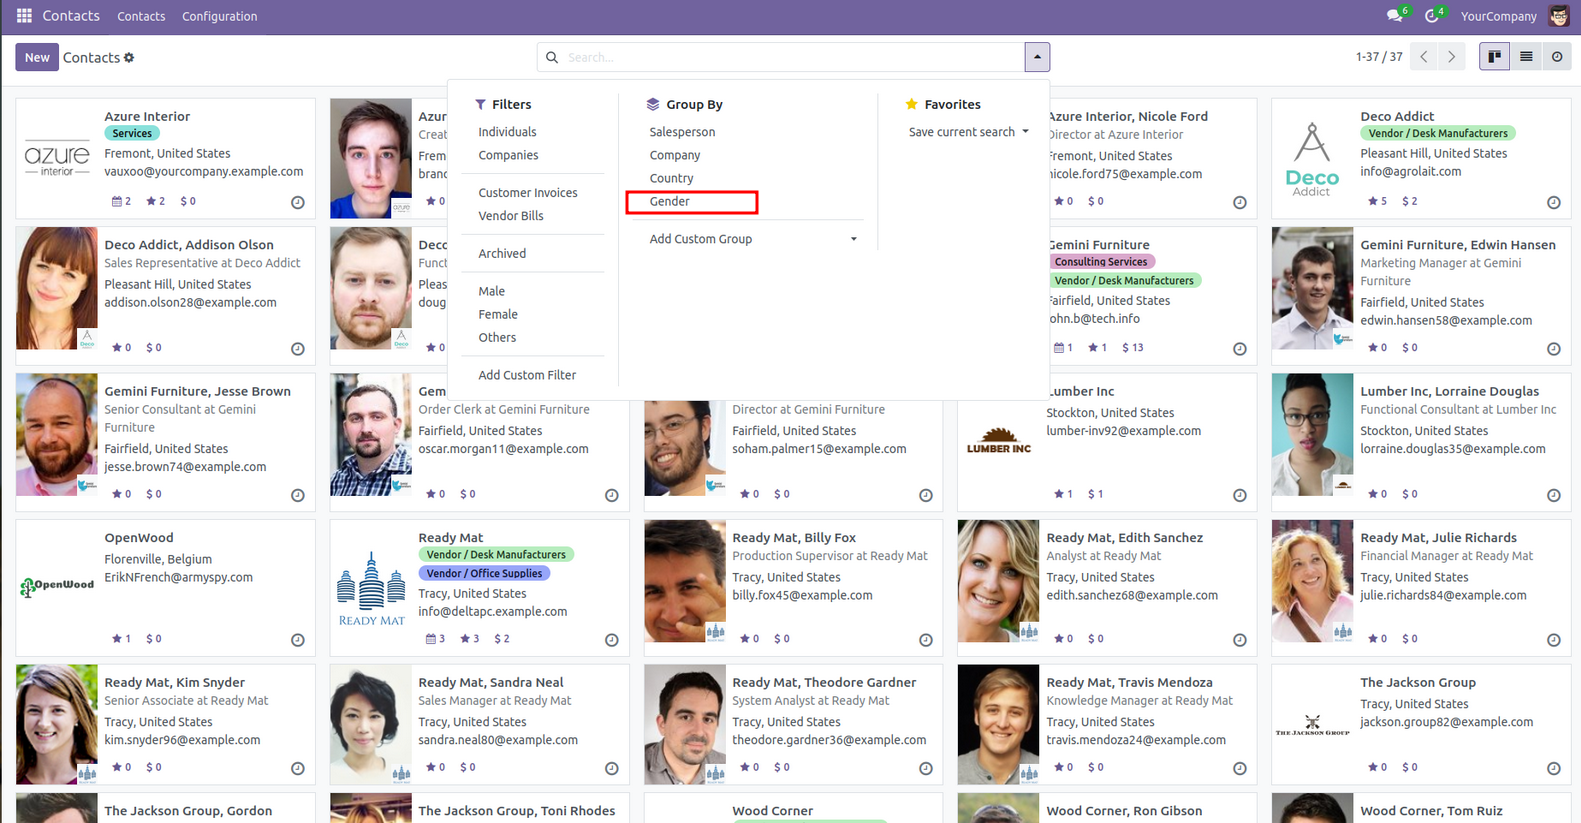This screenshot has height=823, width=1581.
Task: Open activity clock on Jesse Brown card
Action: tap(298, 495)
